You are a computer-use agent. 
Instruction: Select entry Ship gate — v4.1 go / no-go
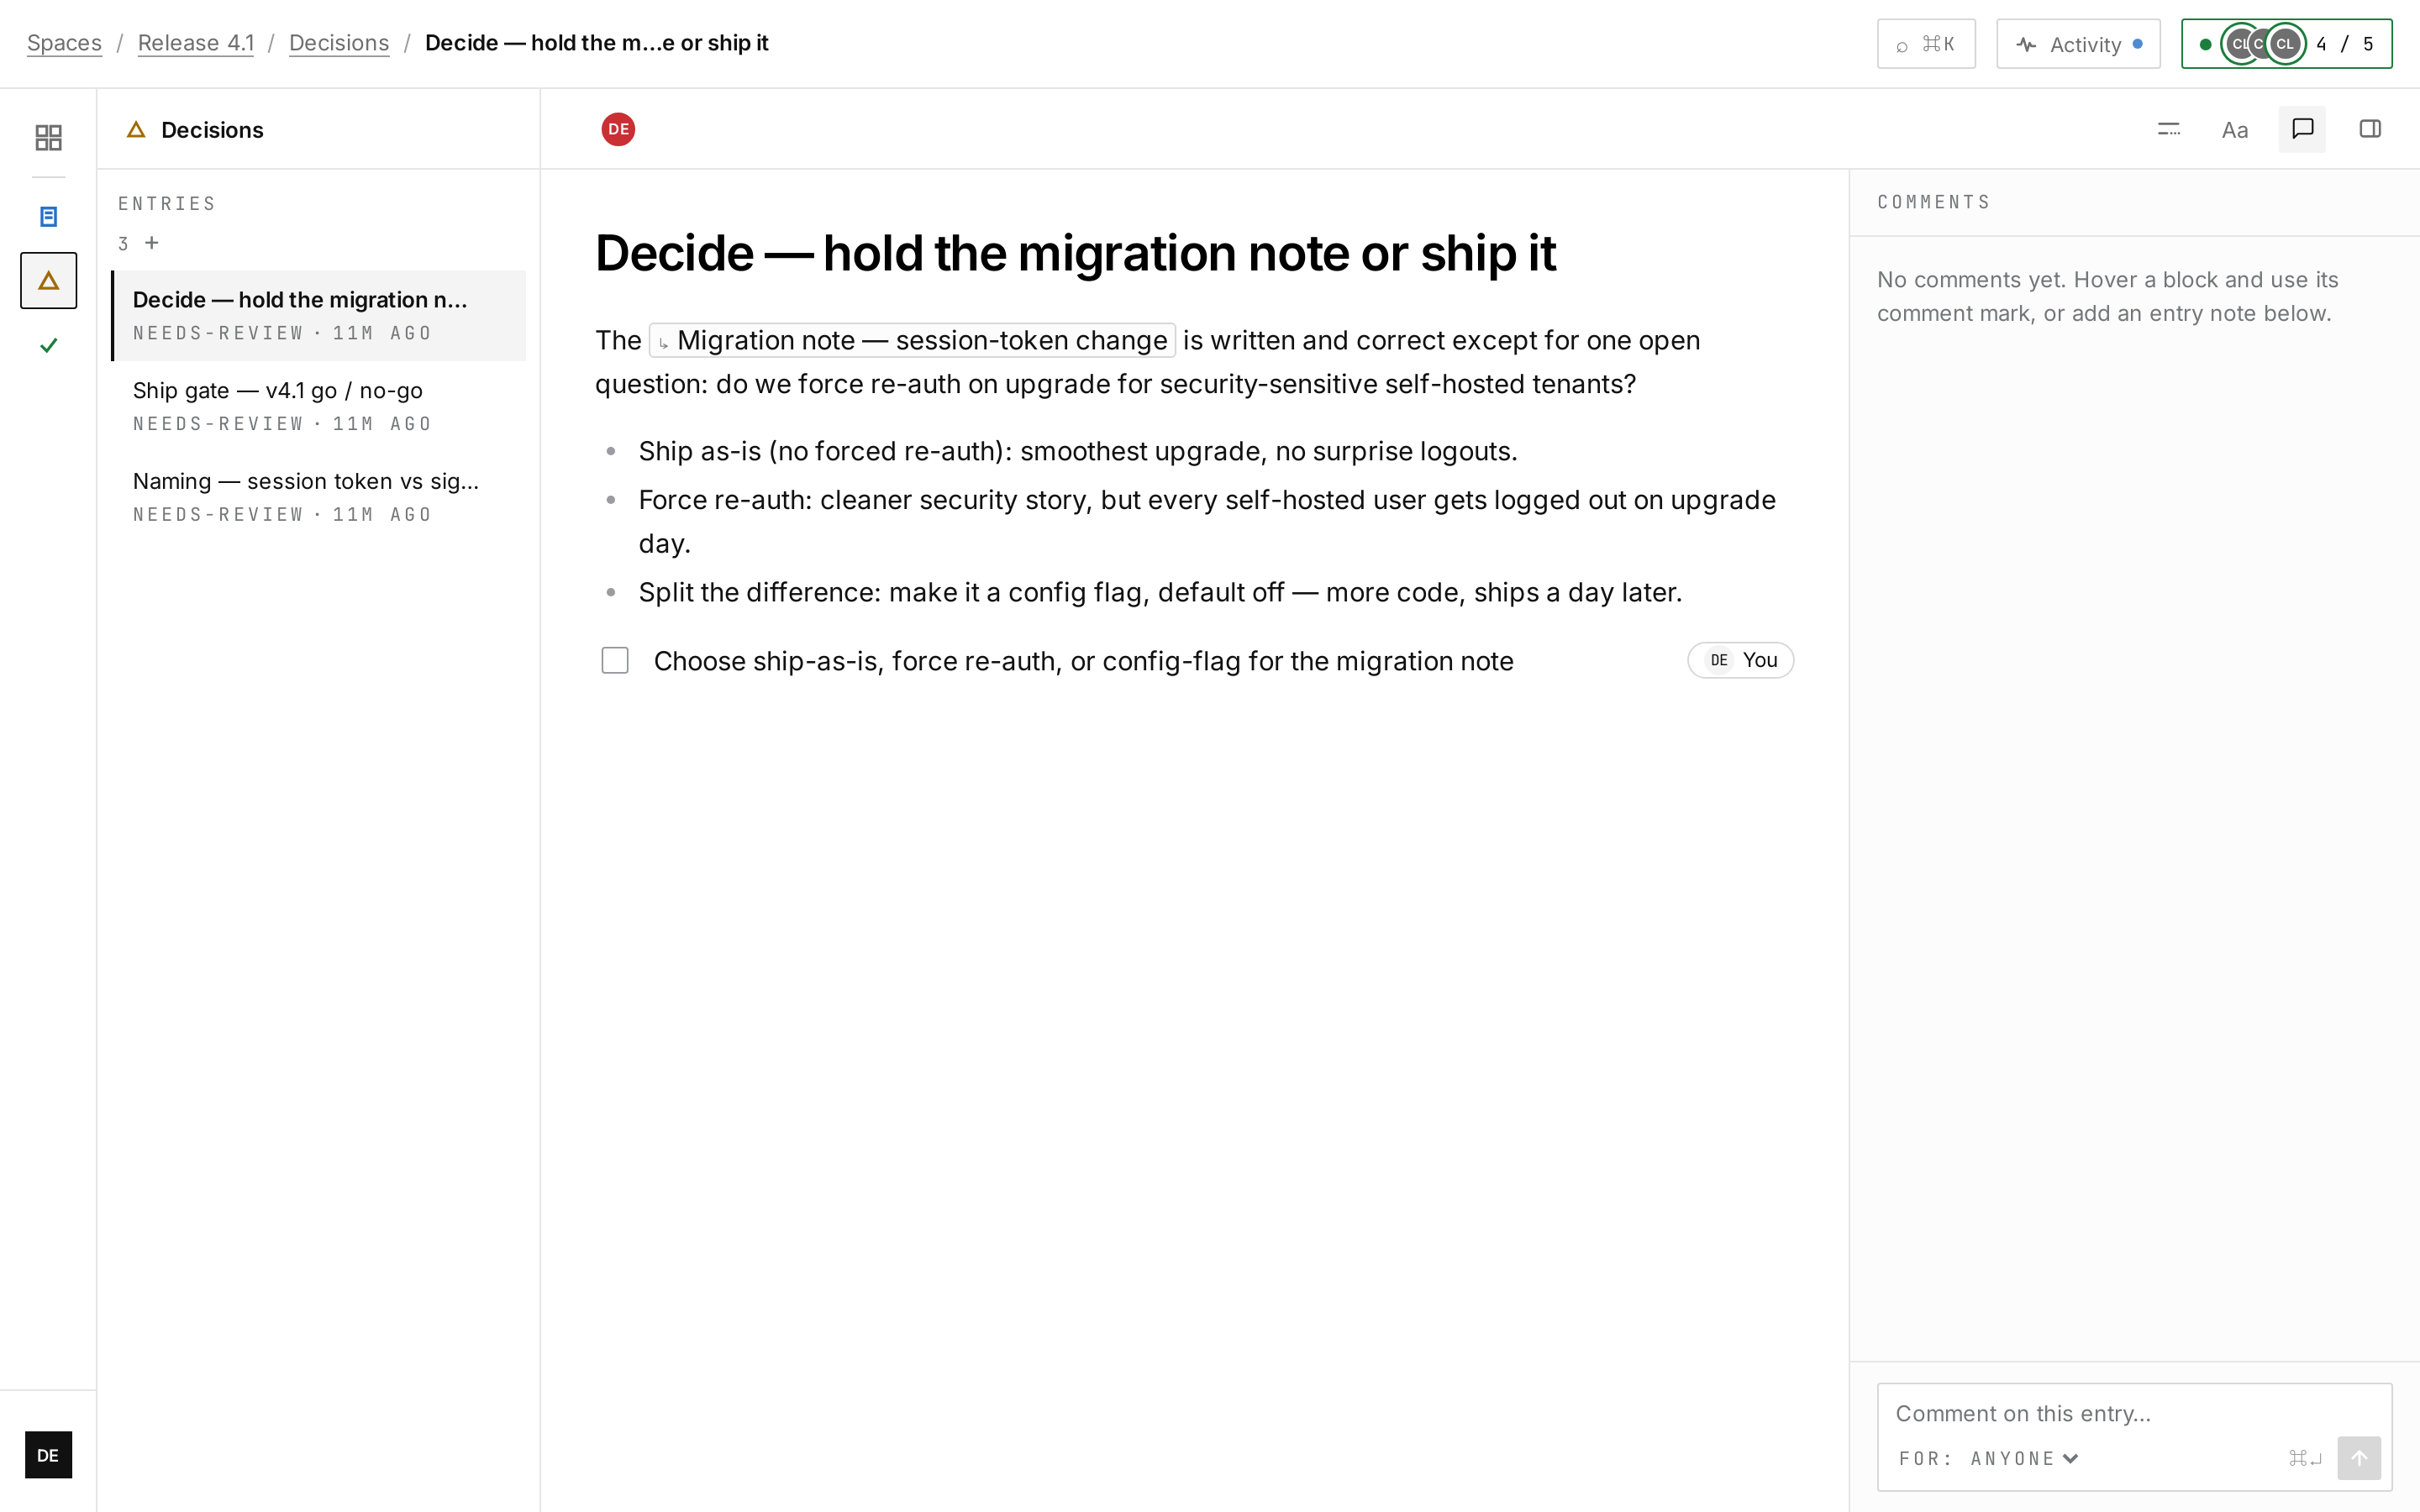click(318, 406)
